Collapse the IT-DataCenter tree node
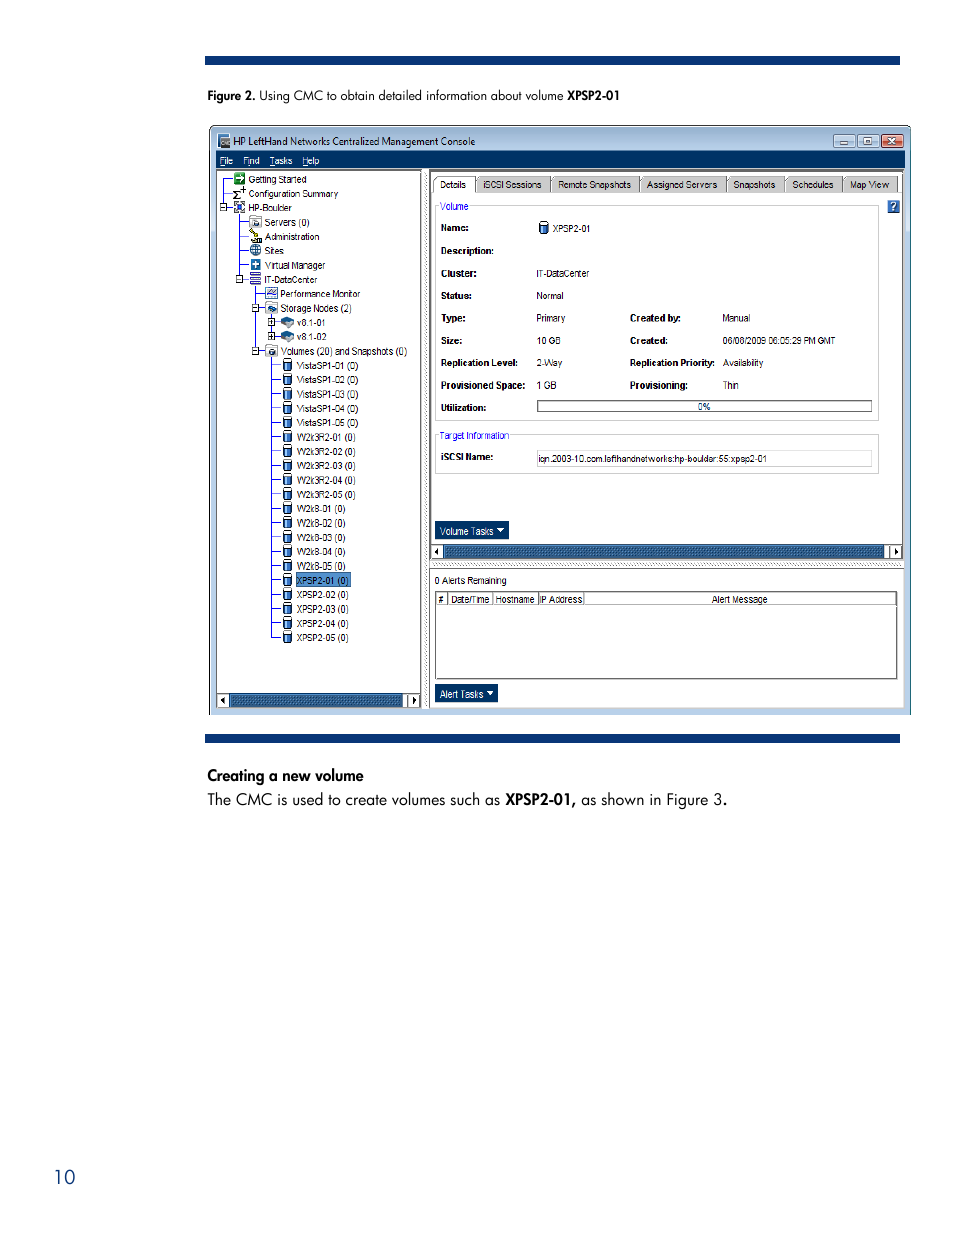 click(x=240, y=279)
